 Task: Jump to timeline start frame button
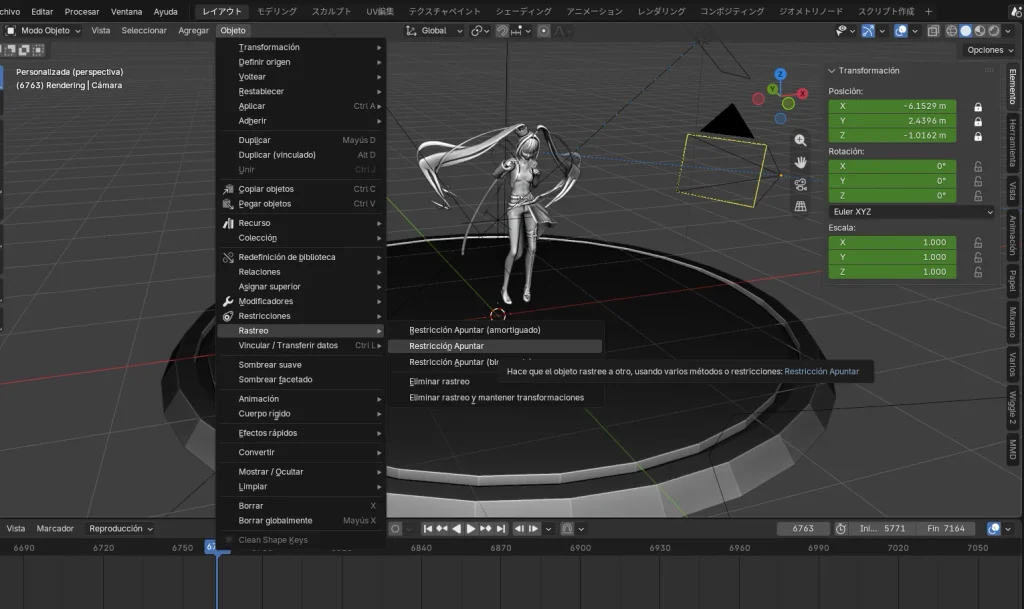tap(428, 529)
